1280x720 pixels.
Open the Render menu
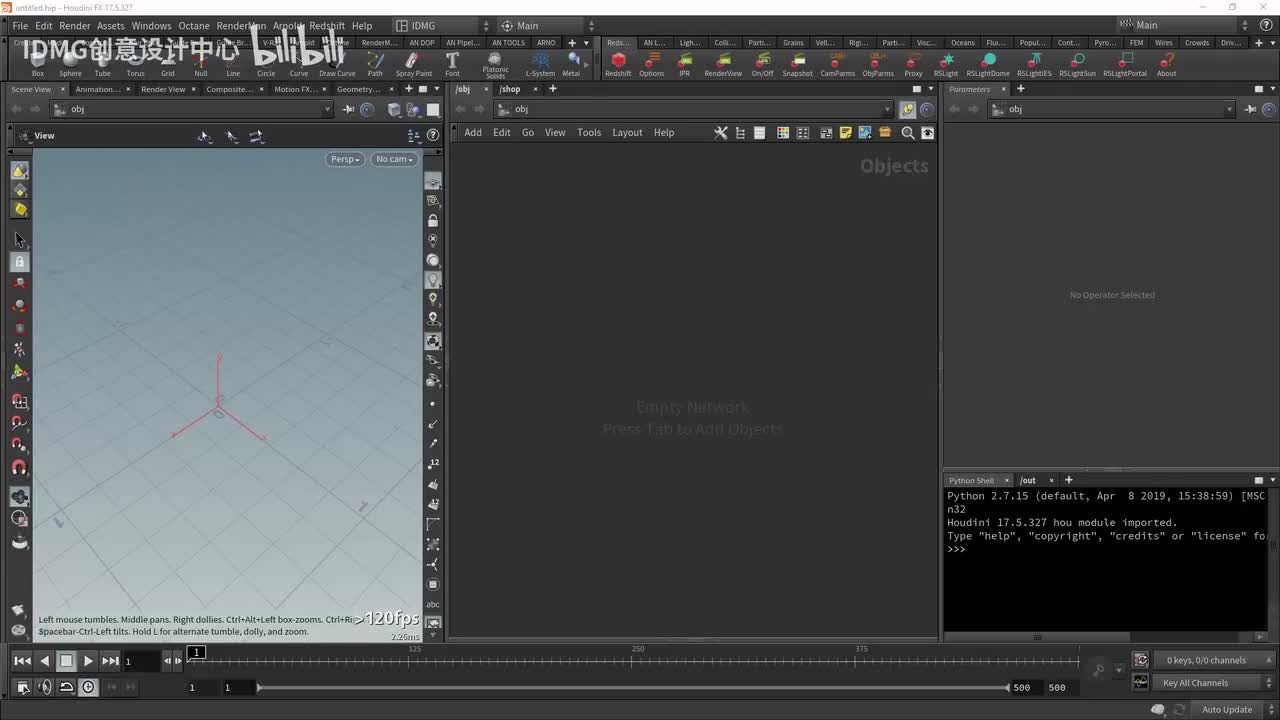tap(75, 26)
